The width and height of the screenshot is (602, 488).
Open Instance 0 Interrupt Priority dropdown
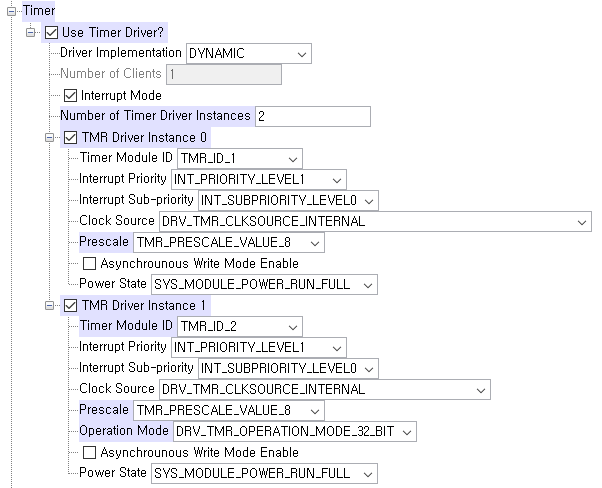tap(264, 179)
